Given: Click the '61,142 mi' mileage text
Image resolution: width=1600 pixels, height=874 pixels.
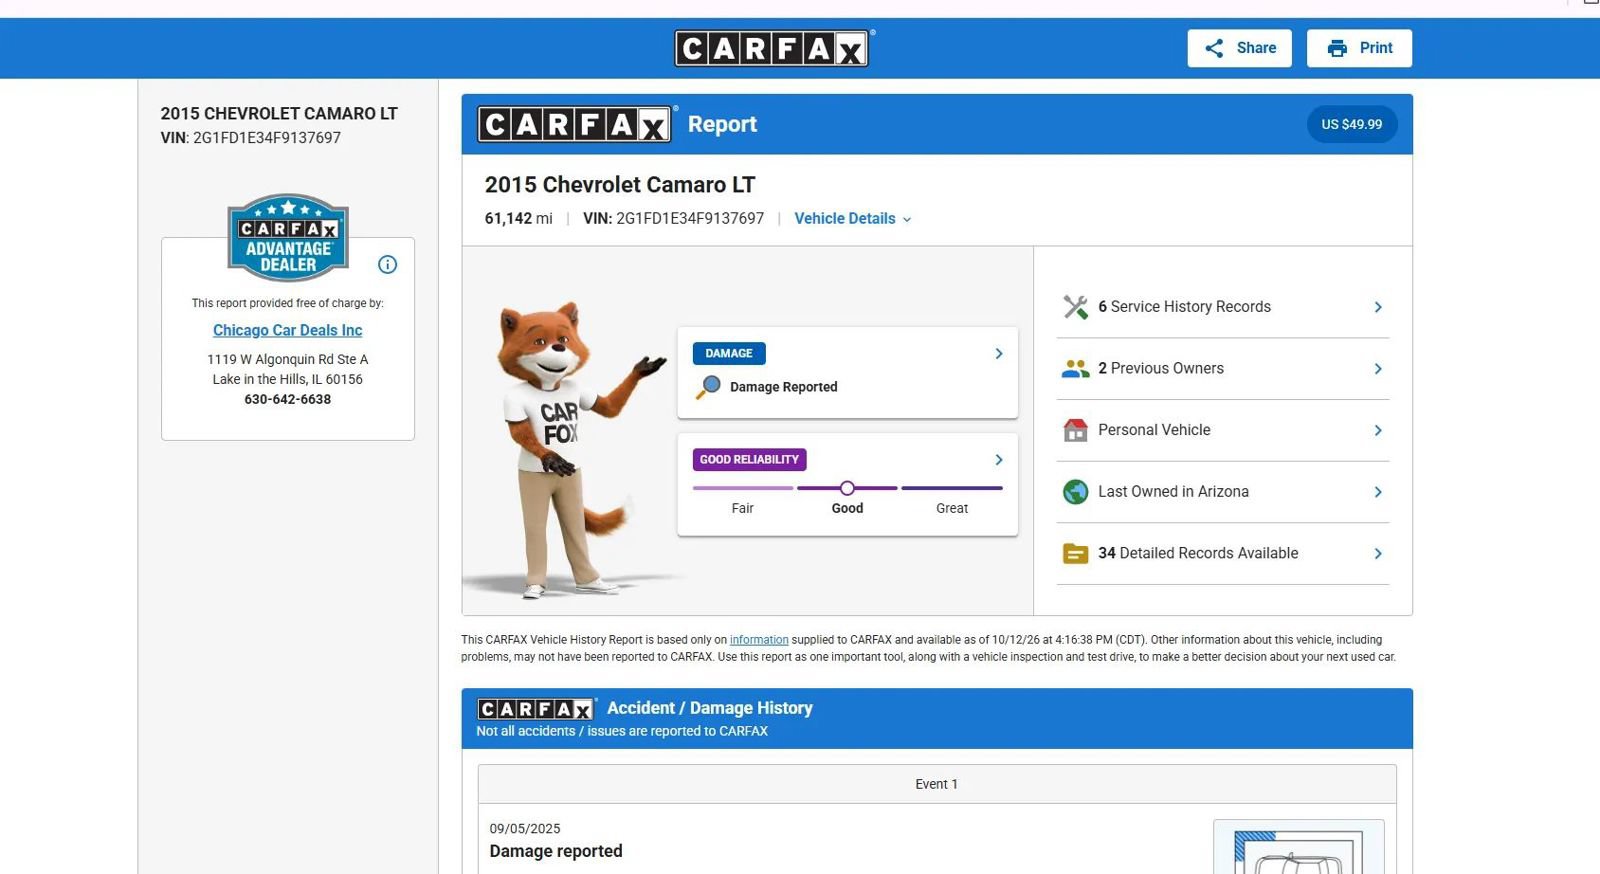Looking at the screenshot, I should (518, 219).
